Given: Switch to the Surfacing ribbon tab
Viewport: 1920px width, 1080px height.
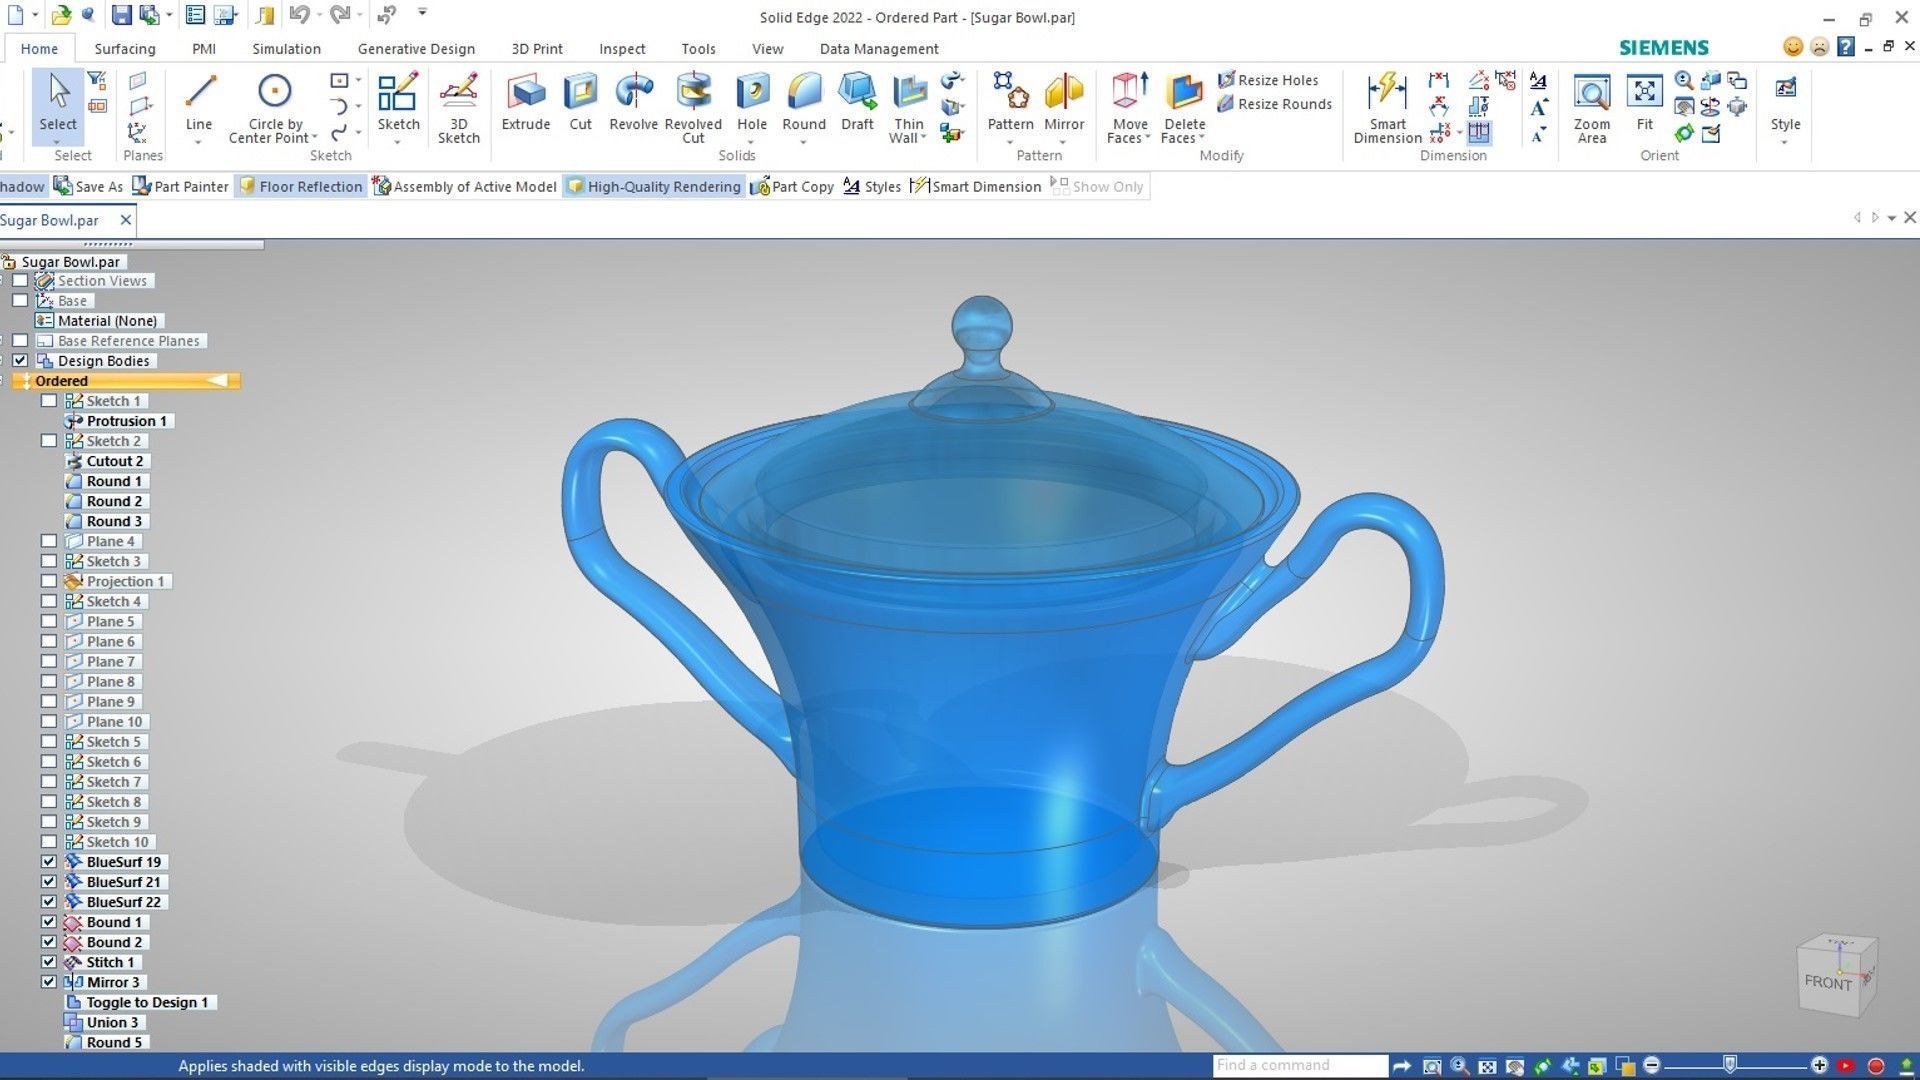Looking at the screenshot, I should point(125,49).
